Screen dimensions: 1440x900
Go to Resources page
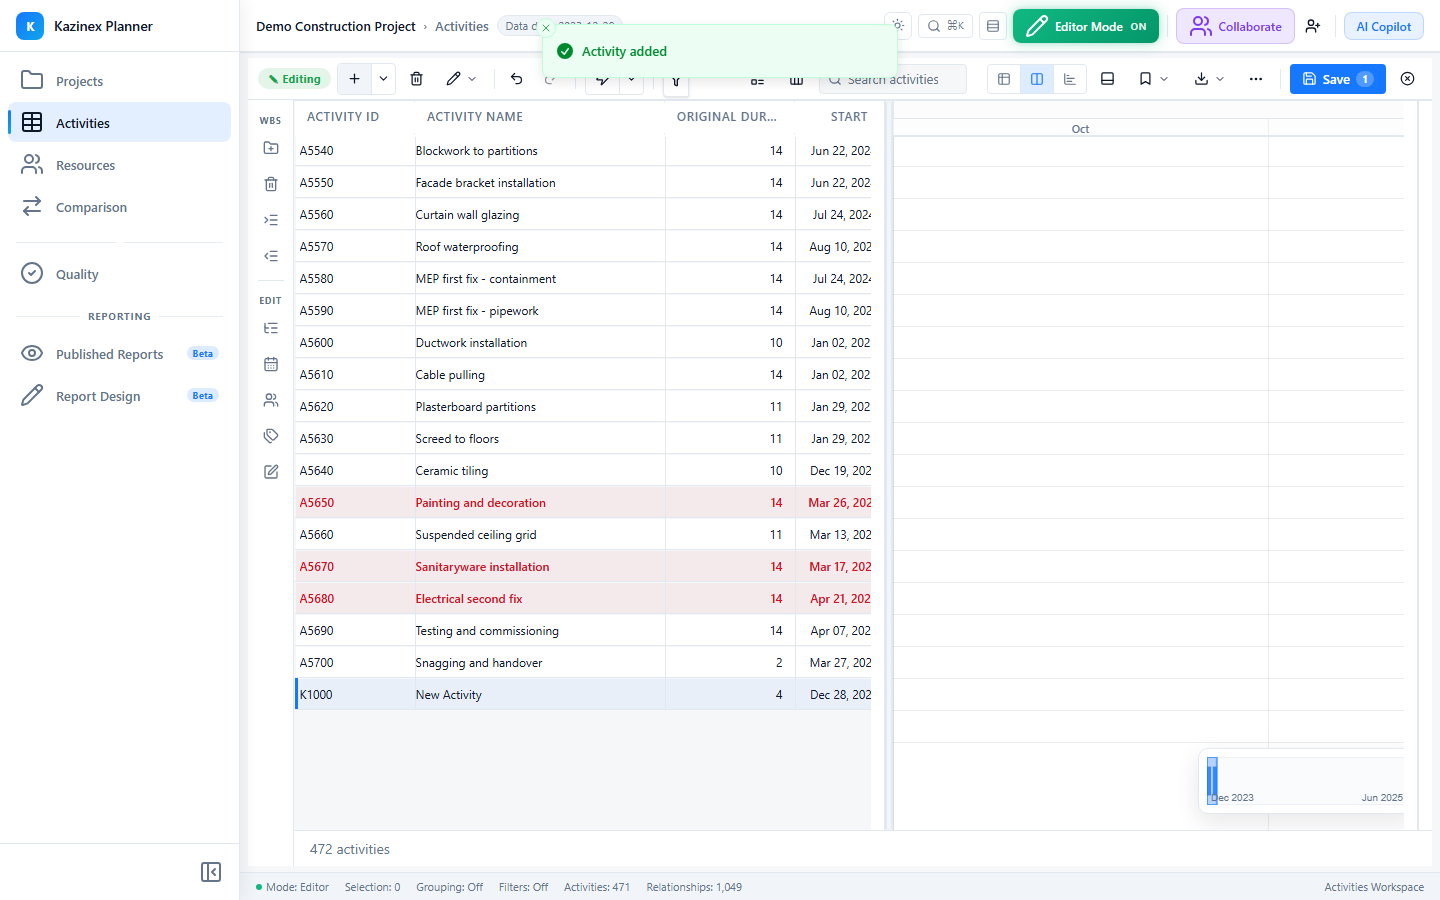[x=120, y=165]
